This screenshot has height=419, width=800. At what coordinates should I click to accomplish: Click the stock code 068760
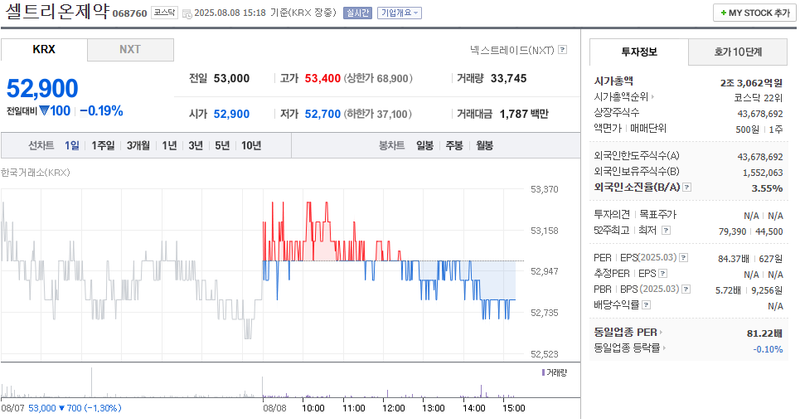coord(130,14)
